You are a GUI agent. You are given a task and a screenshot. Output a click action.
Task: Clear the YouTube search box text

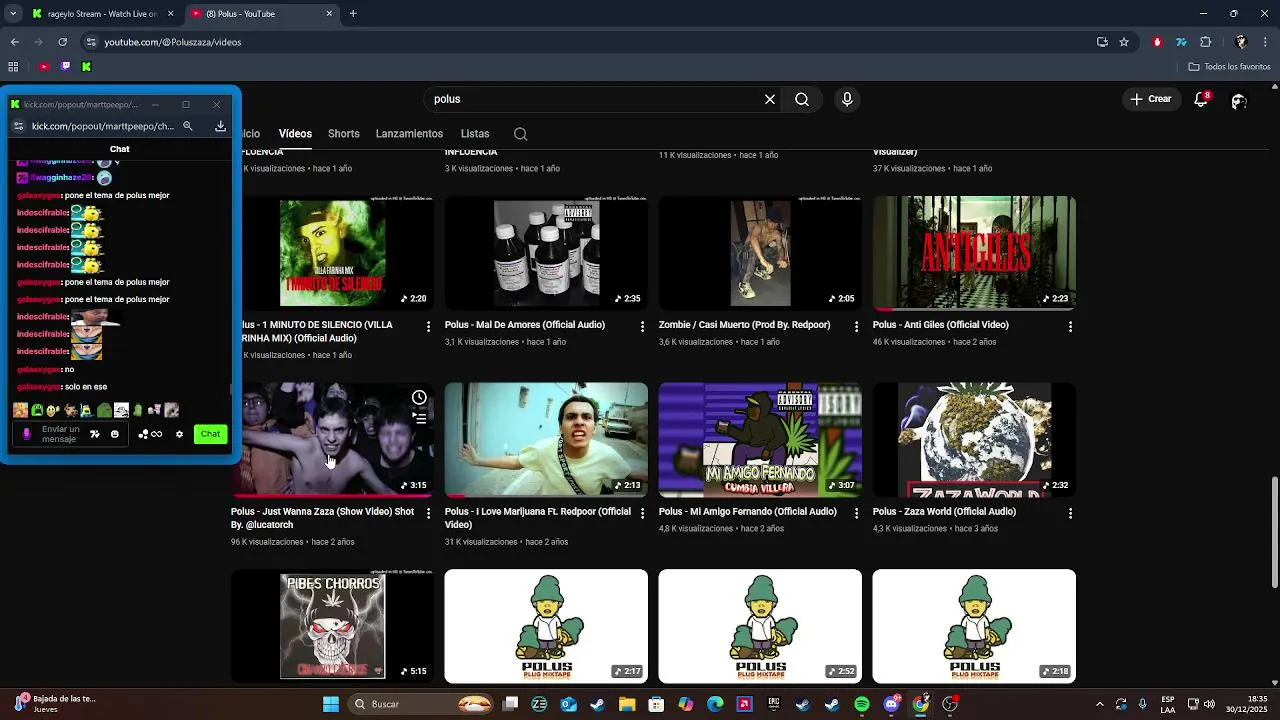click(x=770, y=99)
